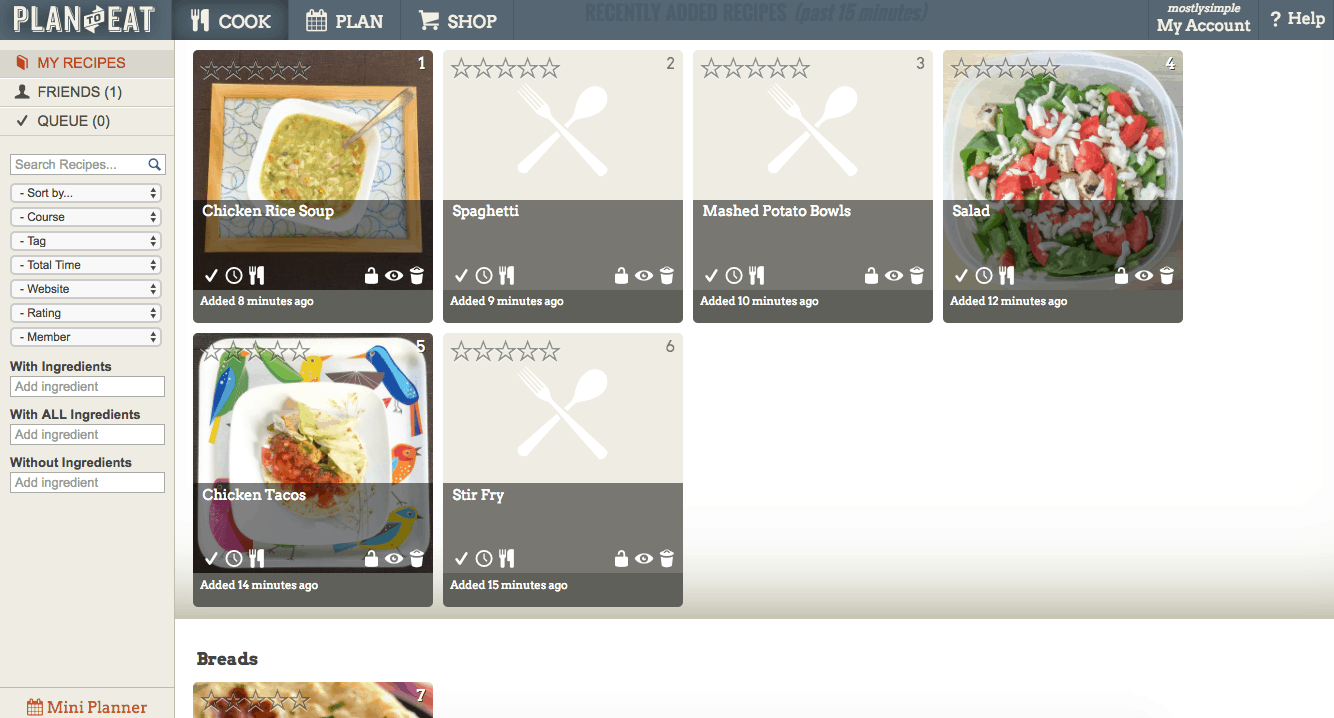The height and width of the screenshot is (718, 1334).
Task: Click the clock icon on Mashed Potato Bowls
Action: (x=734, y=275)
